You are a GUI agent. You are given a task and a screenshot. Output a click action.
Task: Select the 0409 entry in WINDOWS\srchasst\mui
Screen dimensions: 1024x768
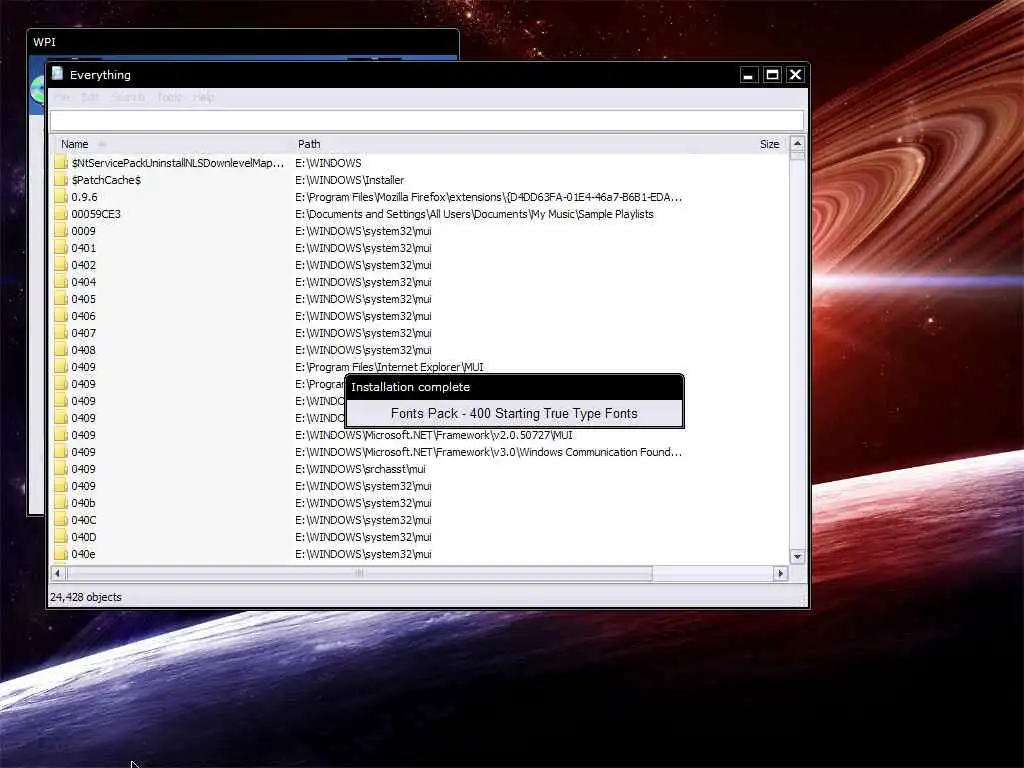(83, 469)
